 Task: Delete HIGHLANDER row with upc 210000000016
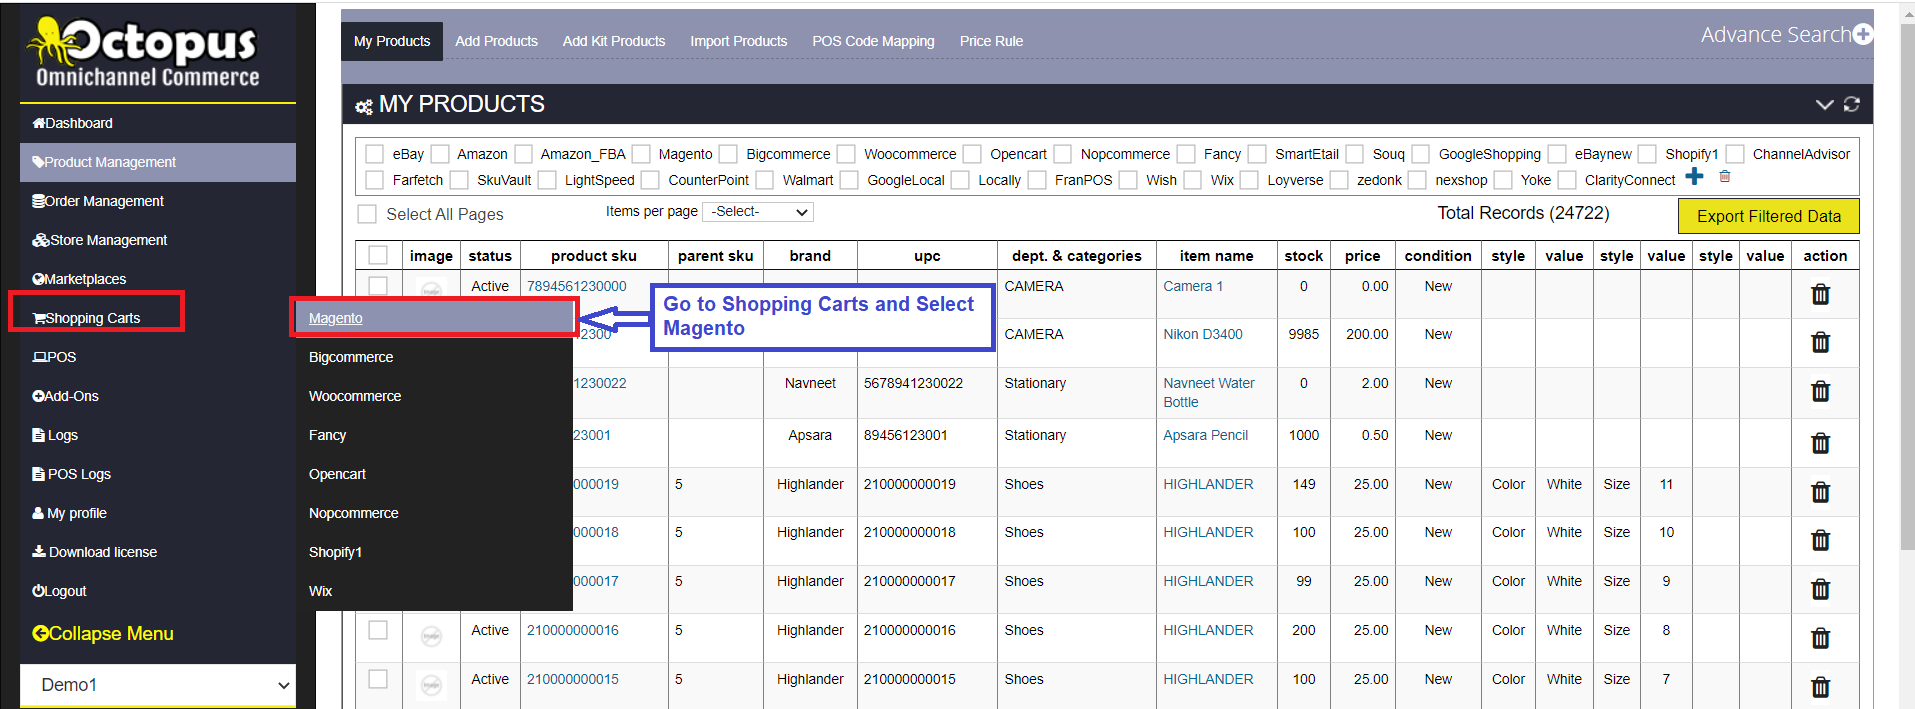pos(1820,638)
